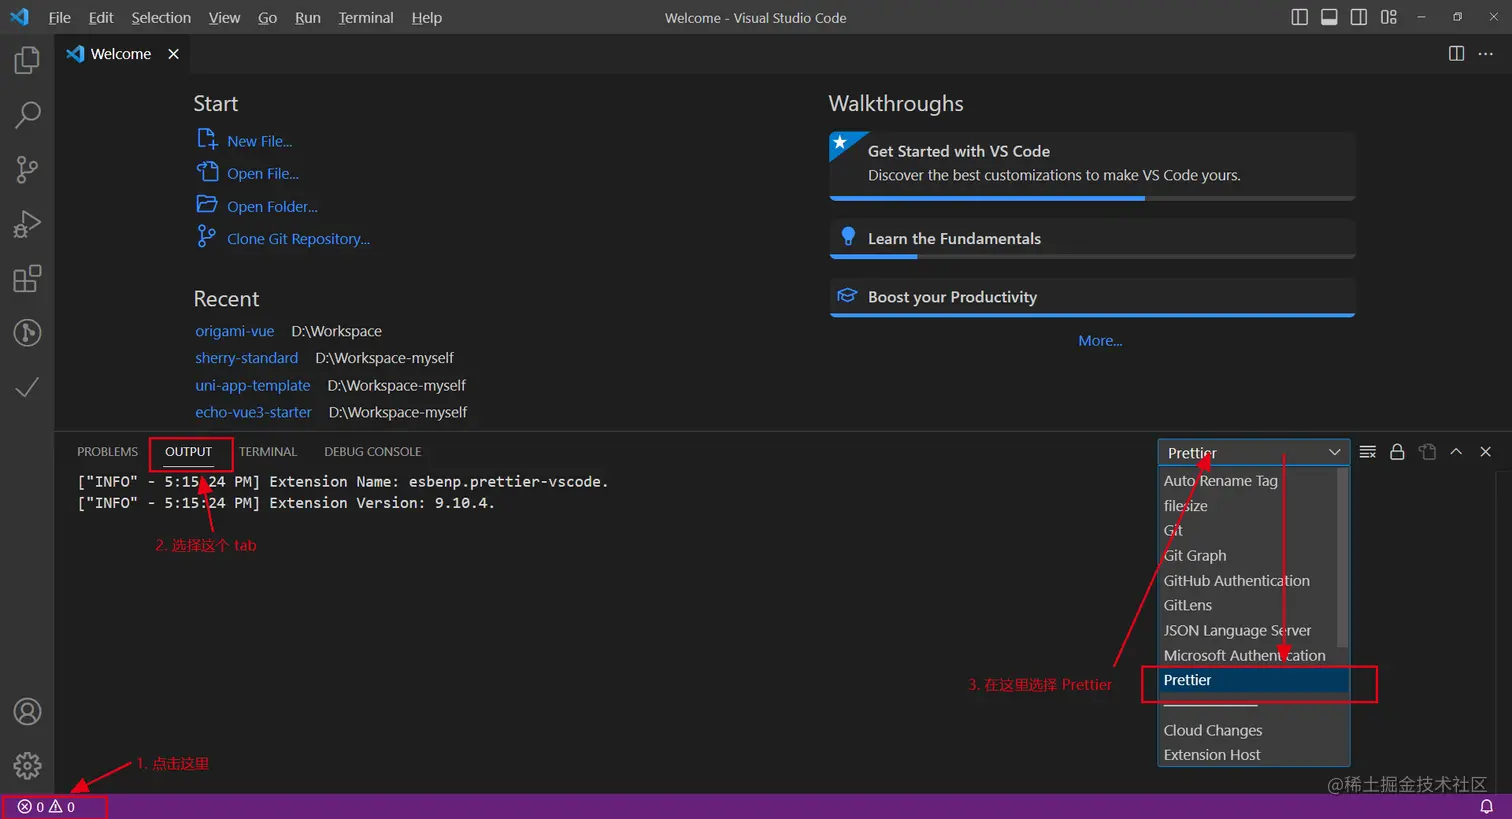
Task: Open the Terminal menu
Action: click(366, 17)
